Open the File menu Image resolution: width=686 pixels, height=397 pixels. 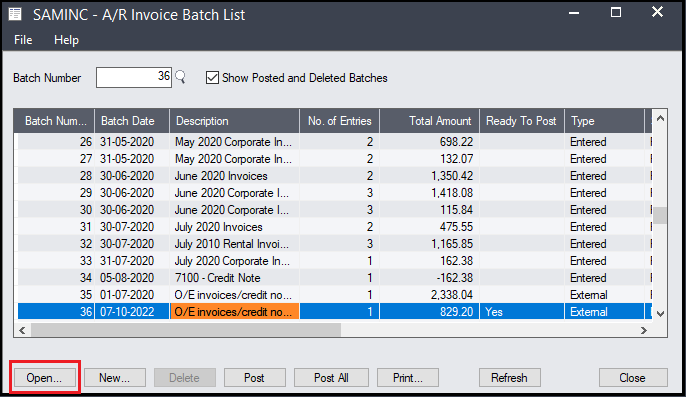point(23,40)
